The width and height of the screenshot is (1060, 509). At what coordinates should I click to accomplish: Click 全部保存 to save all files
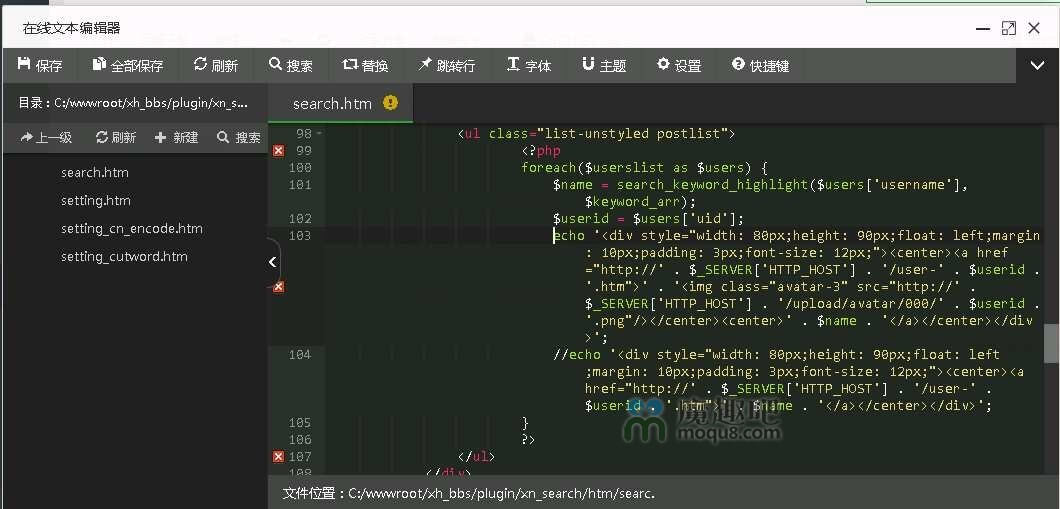point(128,66)
